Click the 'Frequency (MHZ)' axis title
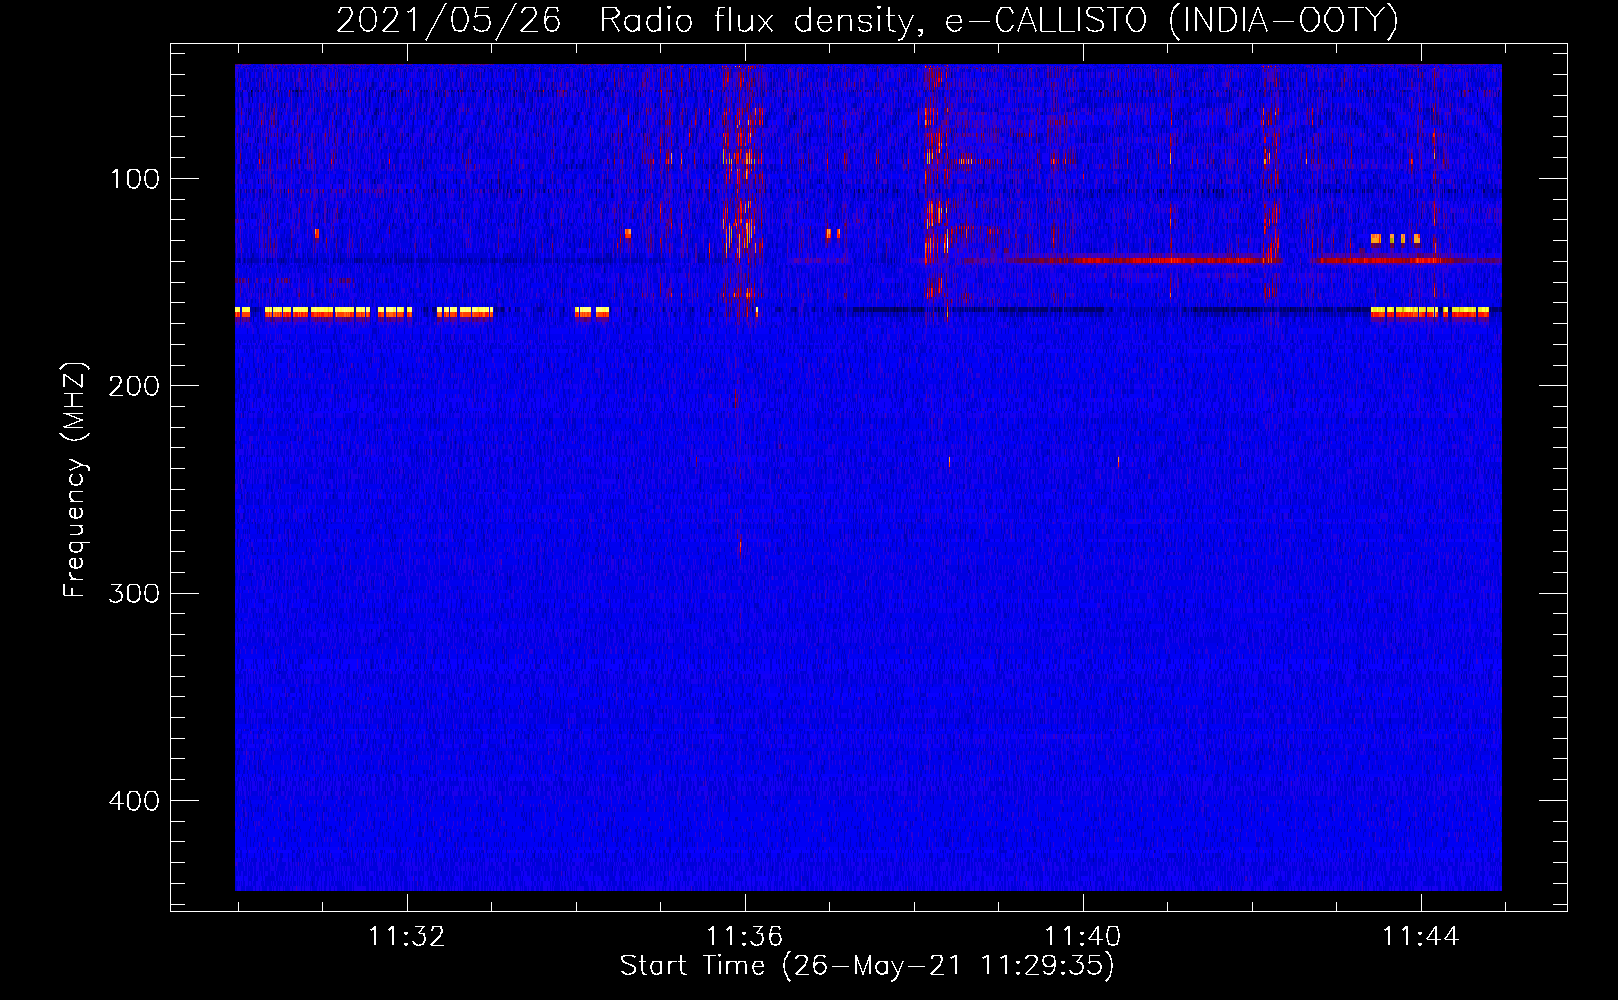 pos(76,479)
